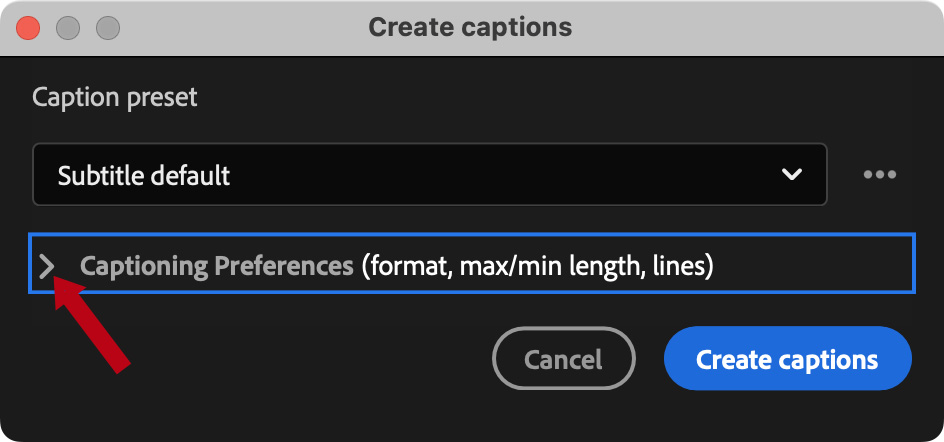Click the arrowhead tip of the red annotation
944x442 pixels.
pyautogui.click(x=56, y=283)
